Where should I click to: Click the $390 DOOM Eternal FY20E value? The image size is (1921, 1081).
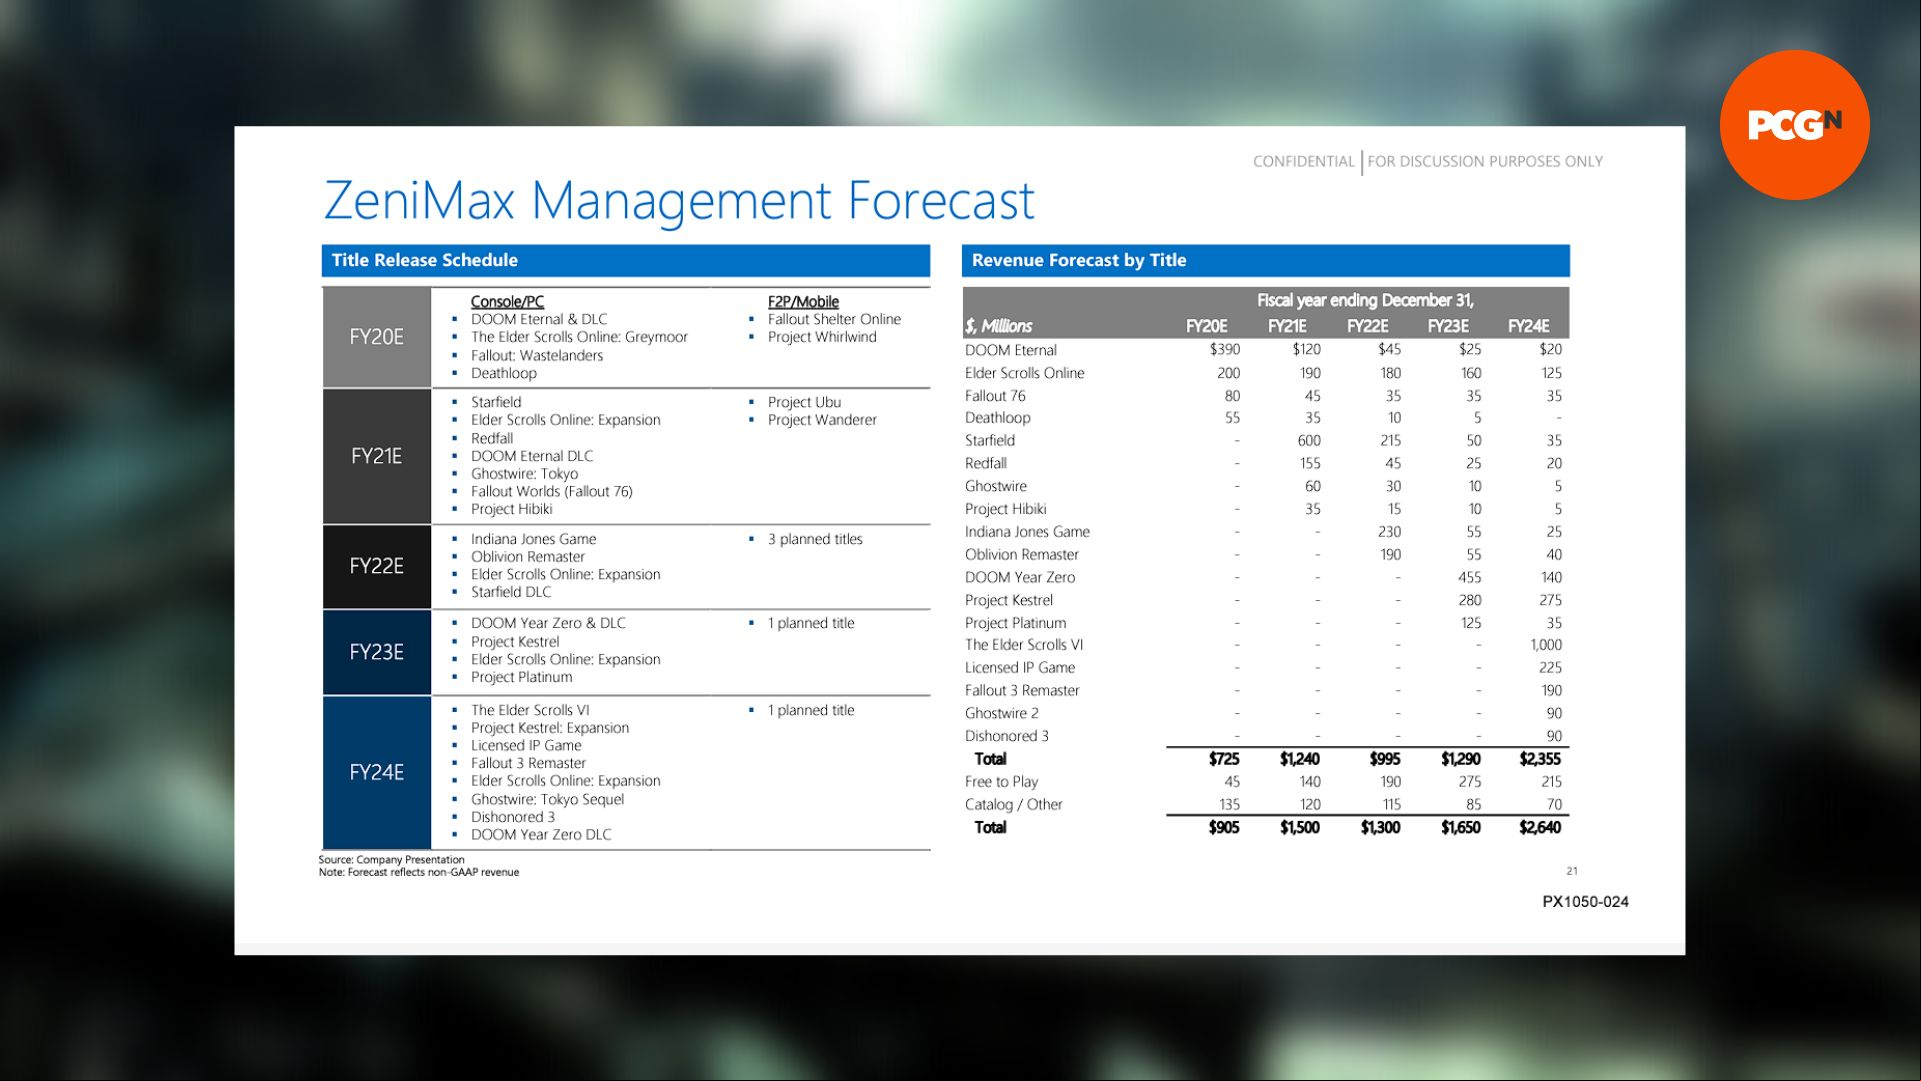tap(1225, 349)
